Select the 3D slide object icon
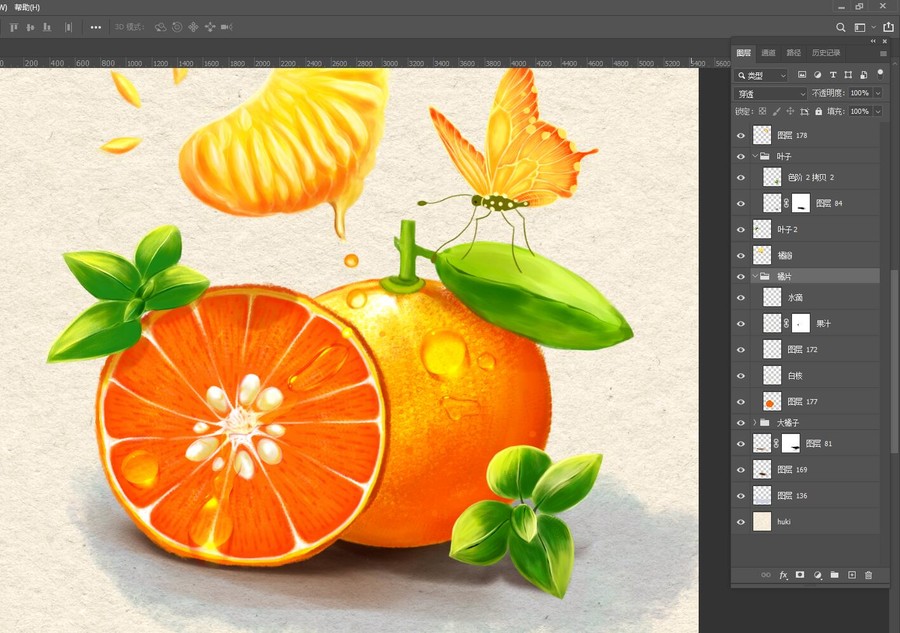This screenshot has width=900, height=633. 210,27
